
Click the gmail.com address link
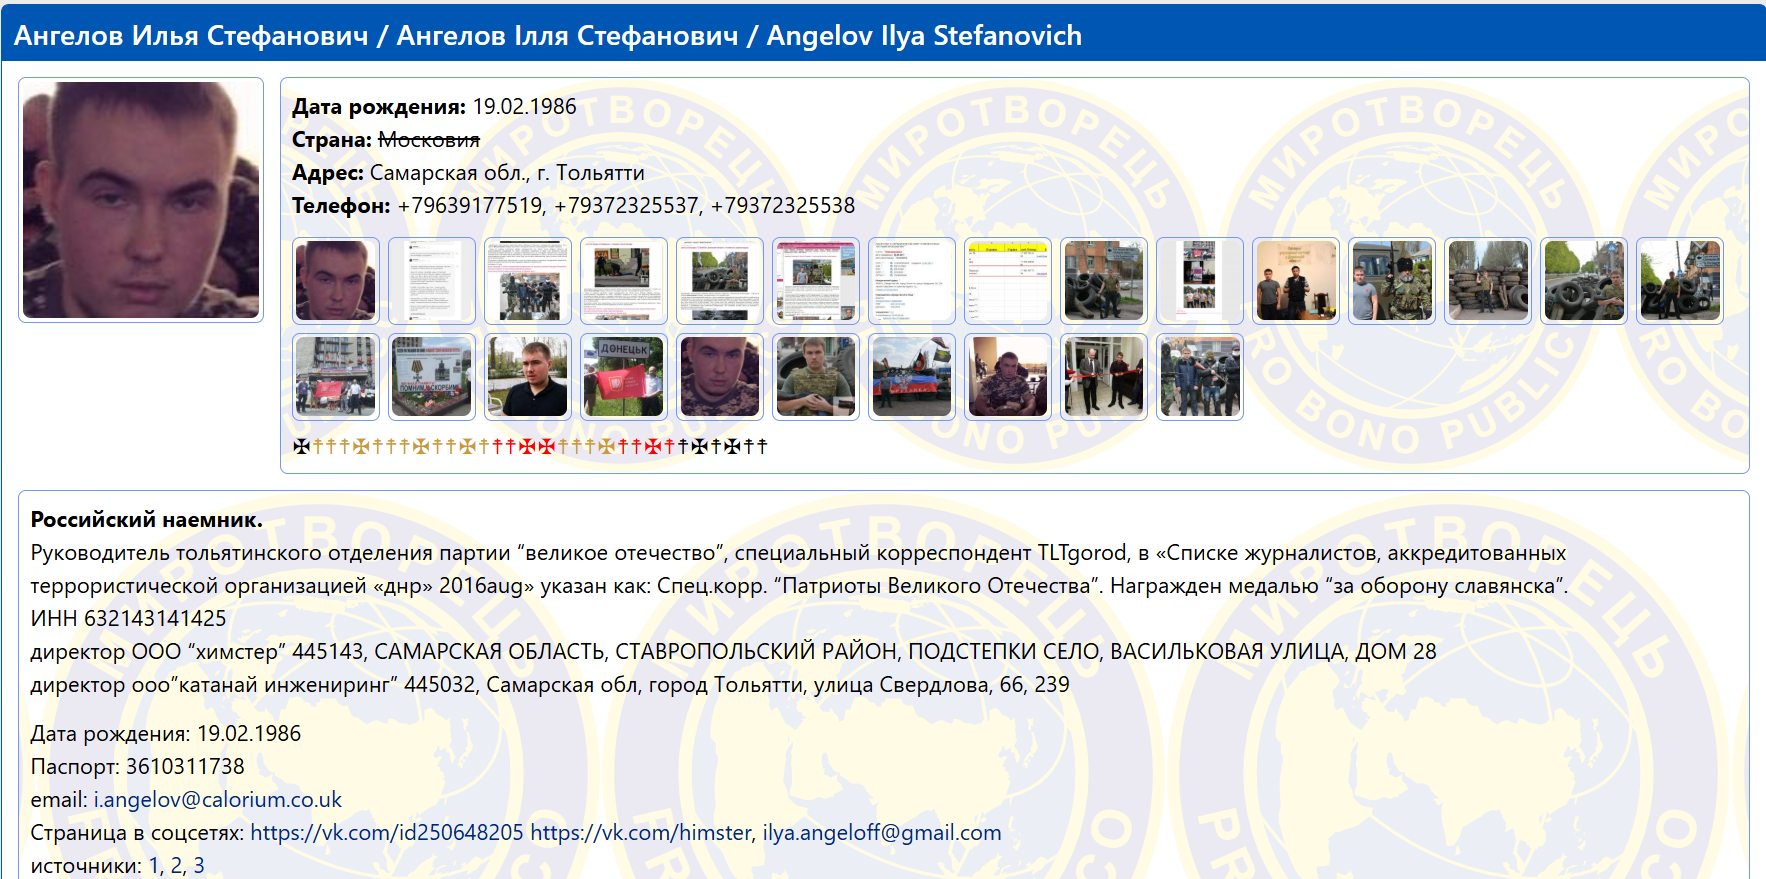[882, 833]
